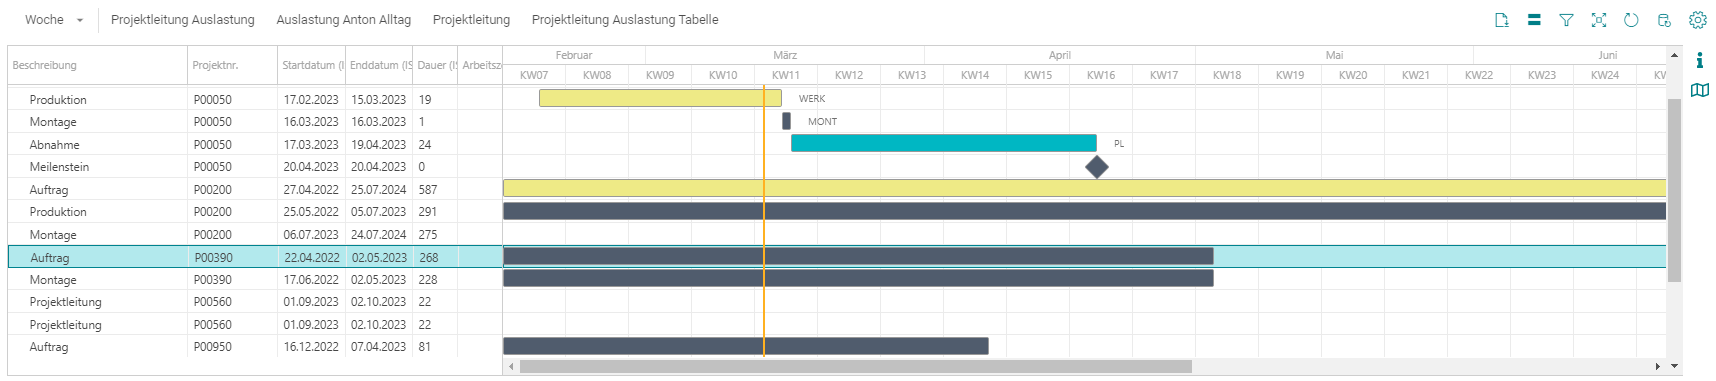Click the info icon on right sidebar
The height and width of the screenshot is (381, 1716).
pyautogui.click(x=1699, y=60)
